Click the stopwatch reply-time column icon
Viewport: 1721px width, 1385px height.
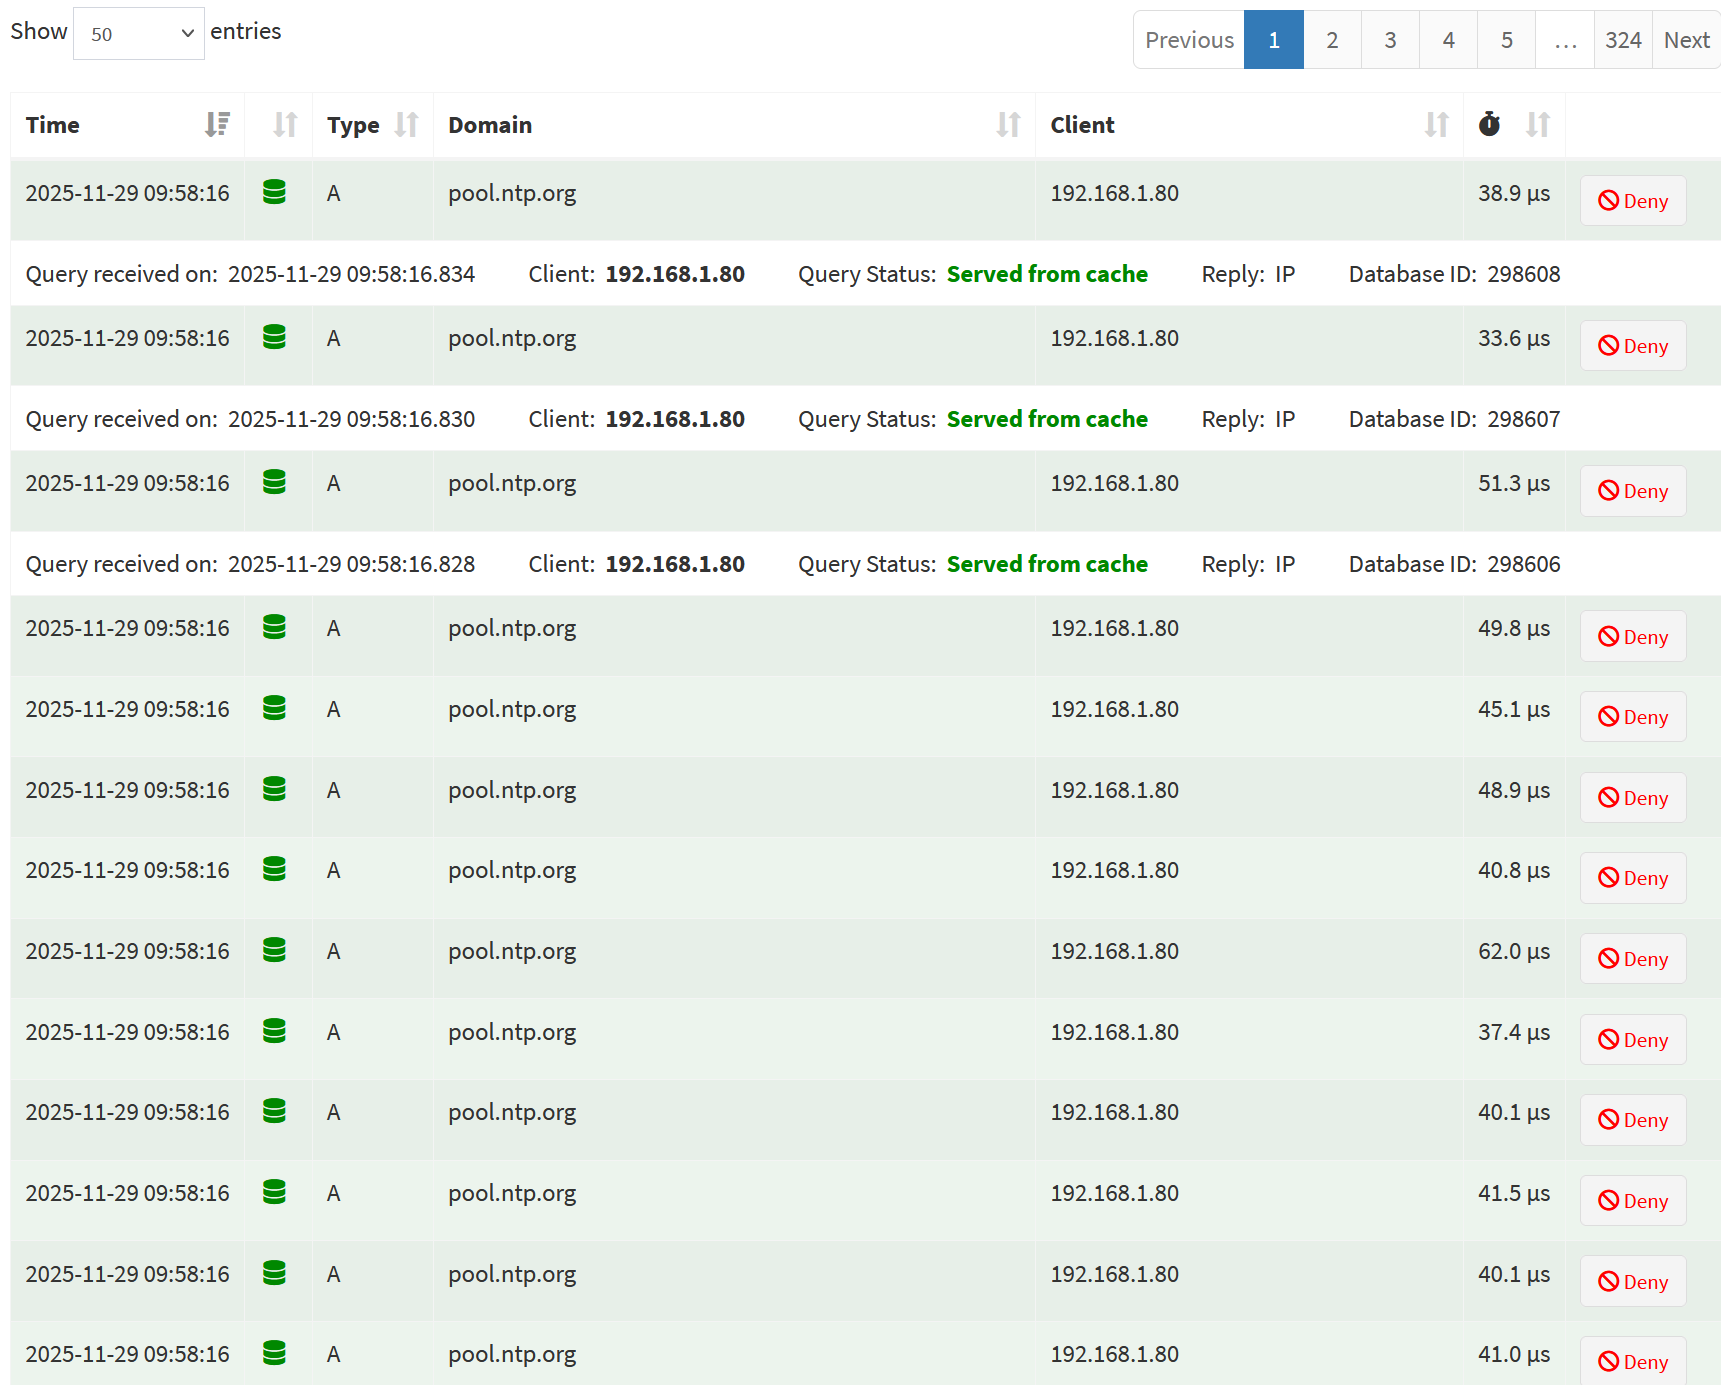(1489, 124)
